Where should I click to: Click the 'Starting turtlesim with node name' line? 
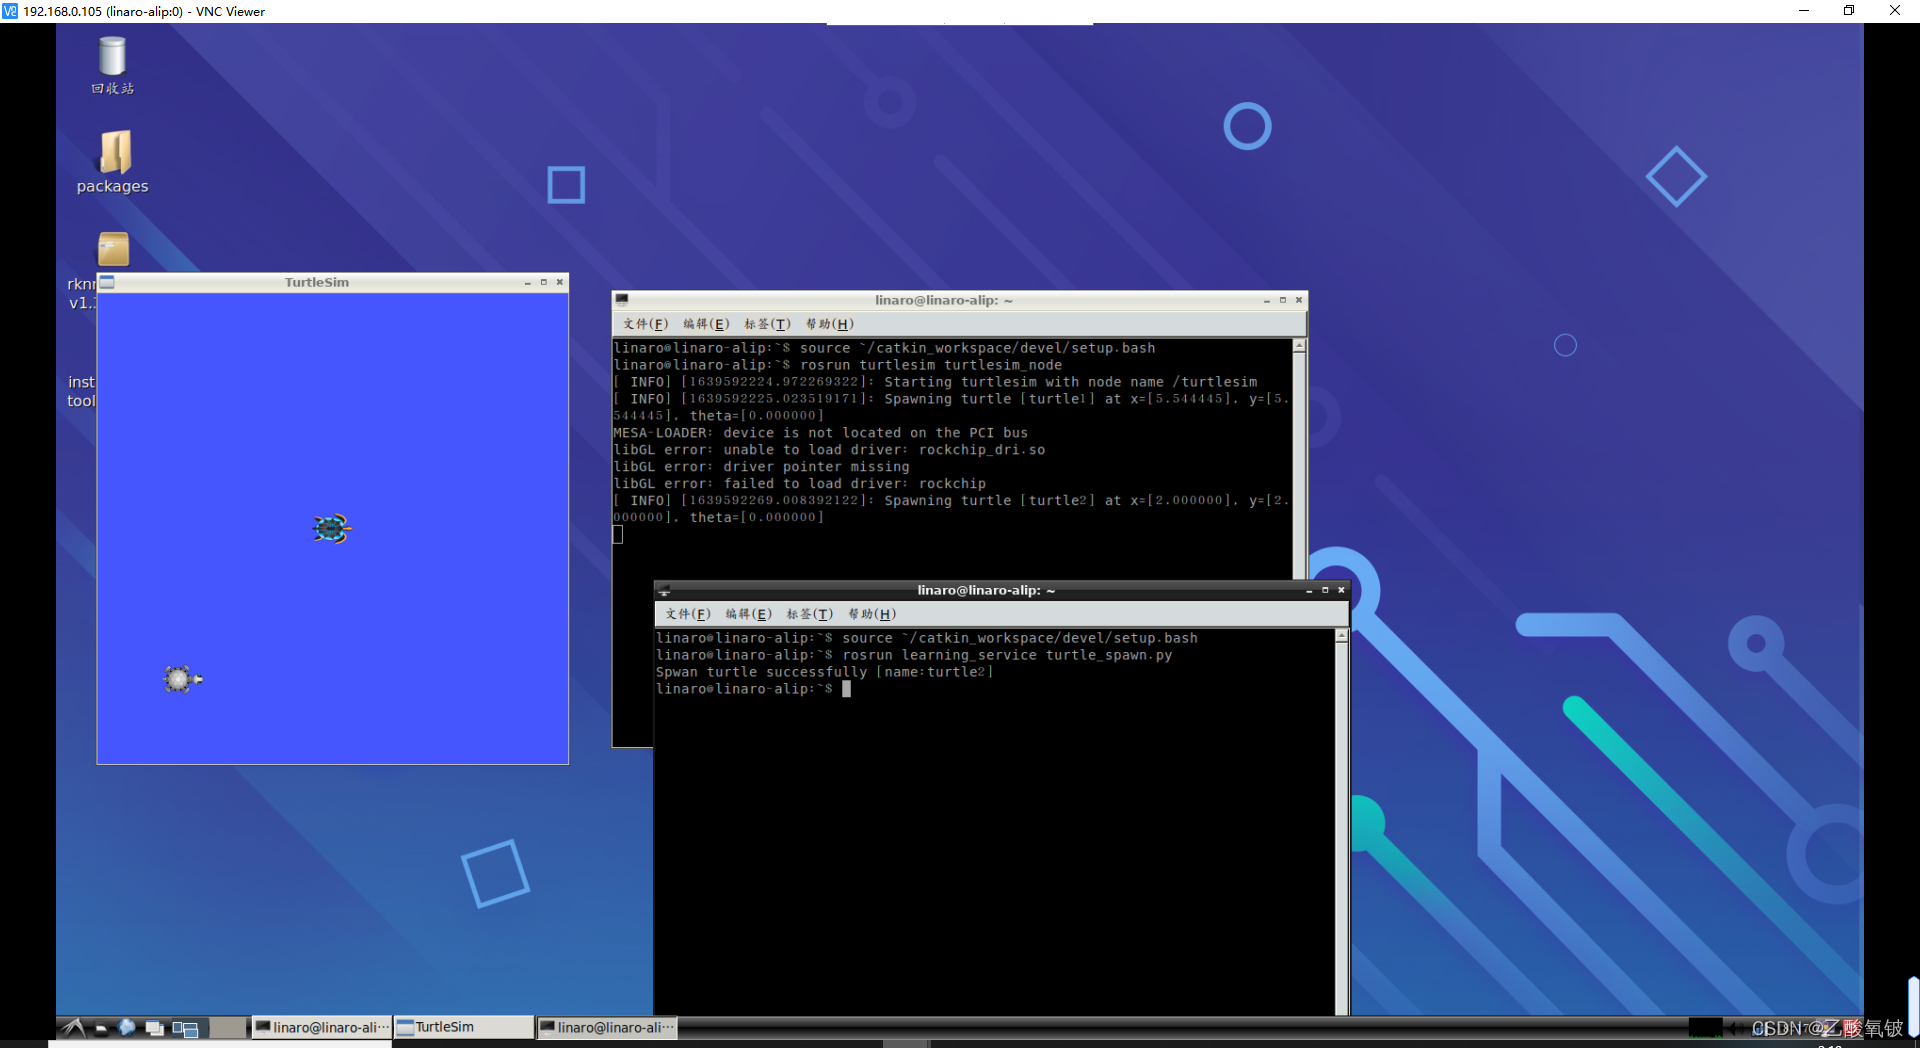point(935,382)
